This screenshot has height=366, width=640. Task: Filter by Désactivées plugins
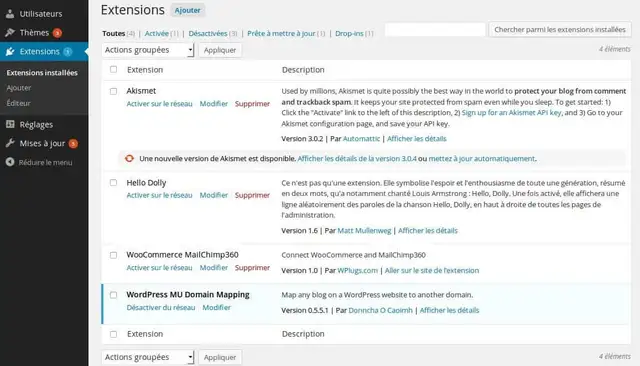pos(208,33)
